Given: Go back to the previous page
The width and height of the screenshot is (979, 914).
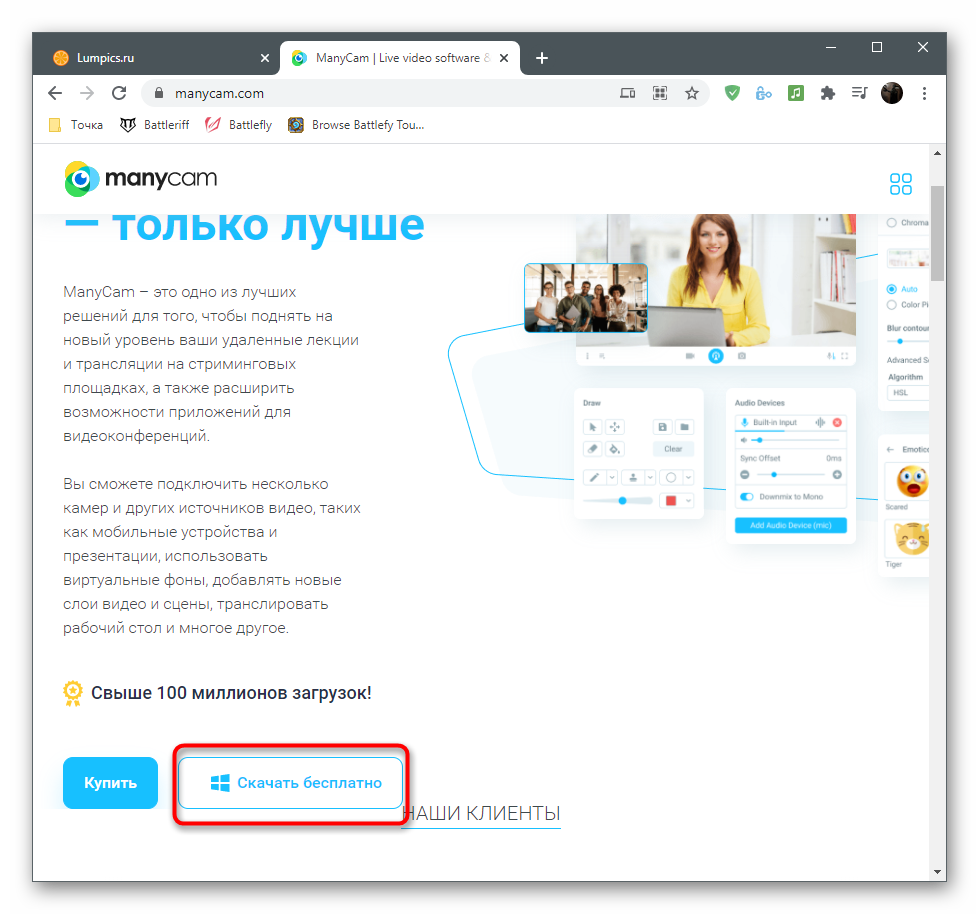Looking at the screenshot, I should [x=55, y=94].
